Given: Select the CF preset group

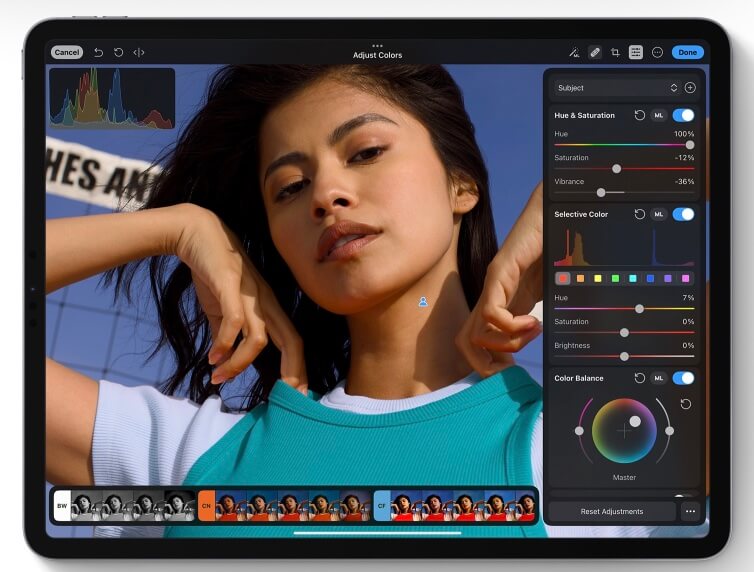Looking at the screenshot, I should click(382, 506).
